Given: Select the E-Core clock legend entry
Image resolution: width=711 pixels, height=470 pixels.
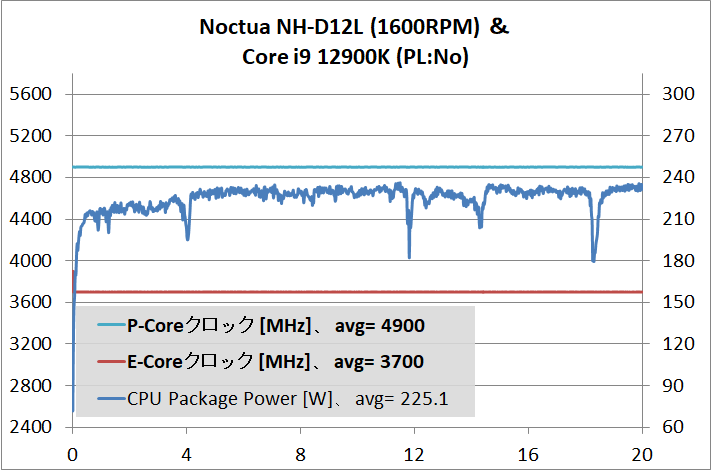Looking at the screenshot, I should tap(260, 362).
